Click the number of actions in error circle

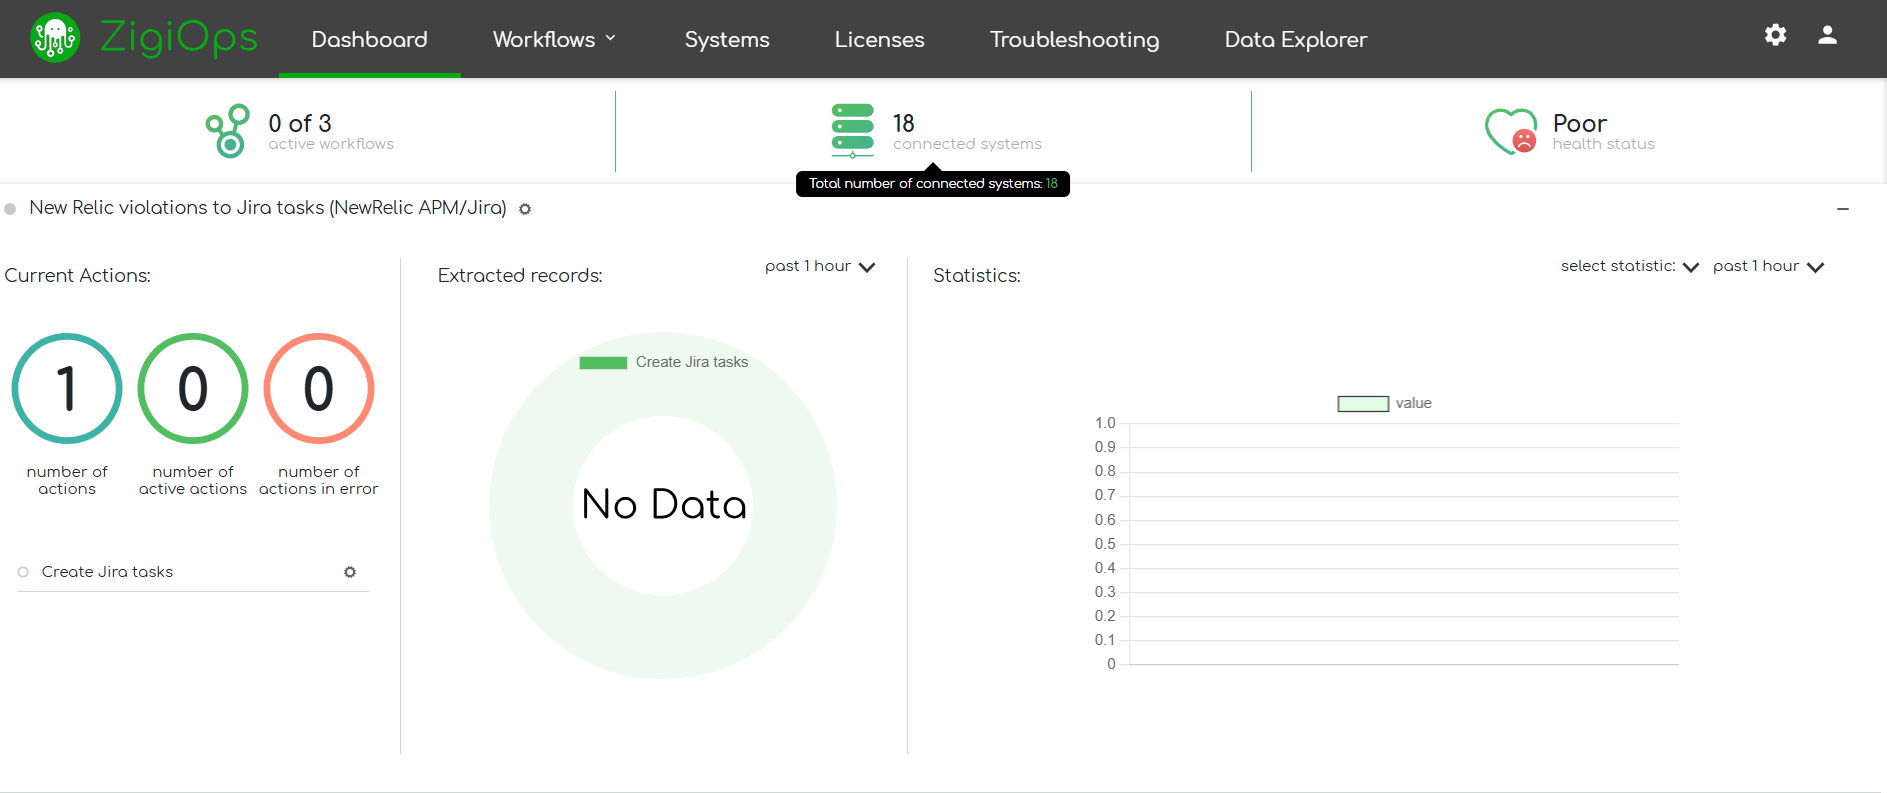[319, 388]
